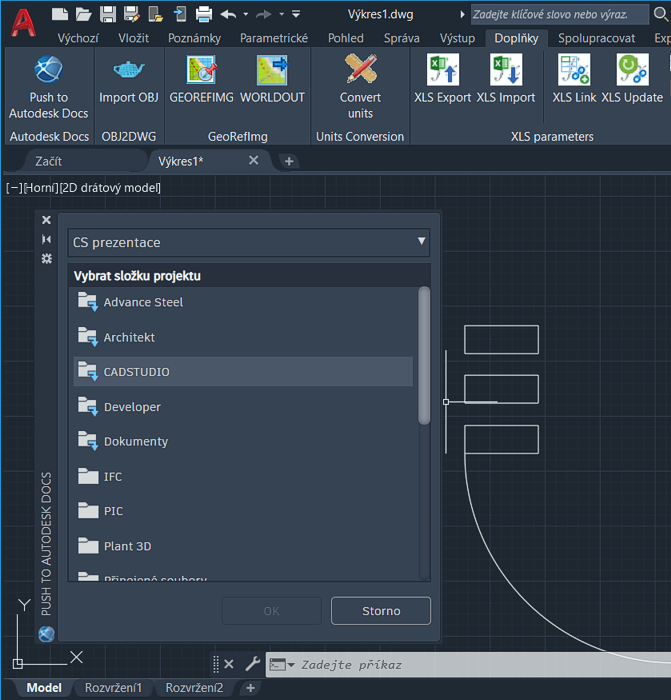Click the Save As icon

coord(131,14)
